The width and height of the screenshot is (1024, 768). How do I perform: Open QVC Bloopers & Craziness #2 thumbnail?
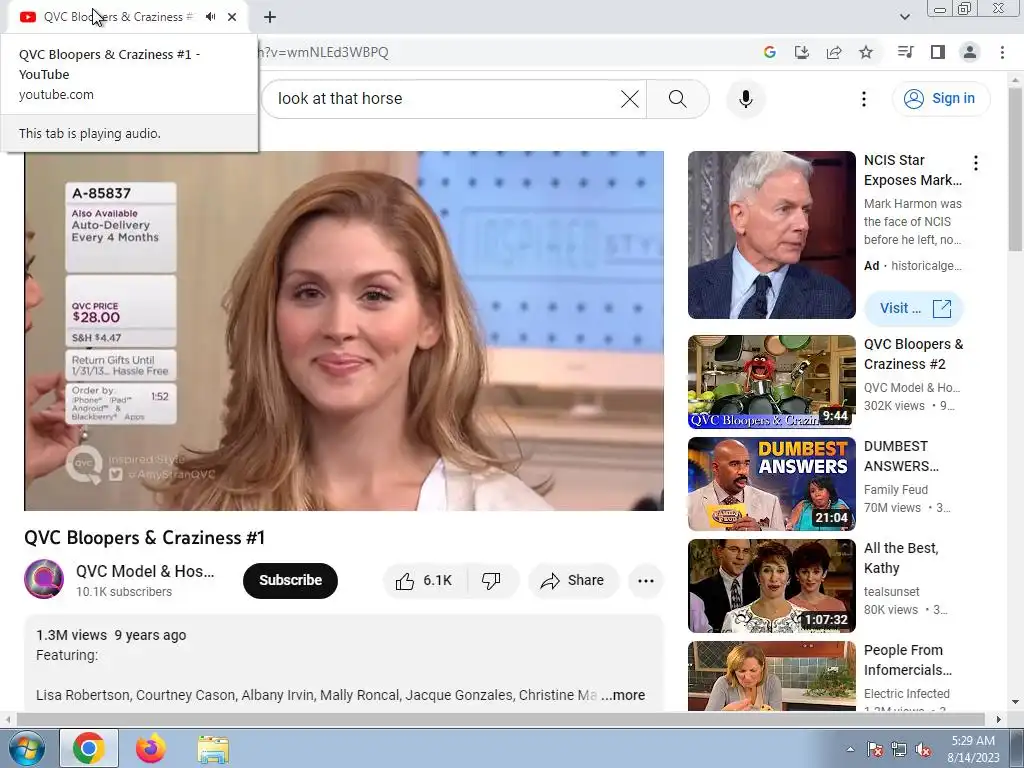pos(771,382)
